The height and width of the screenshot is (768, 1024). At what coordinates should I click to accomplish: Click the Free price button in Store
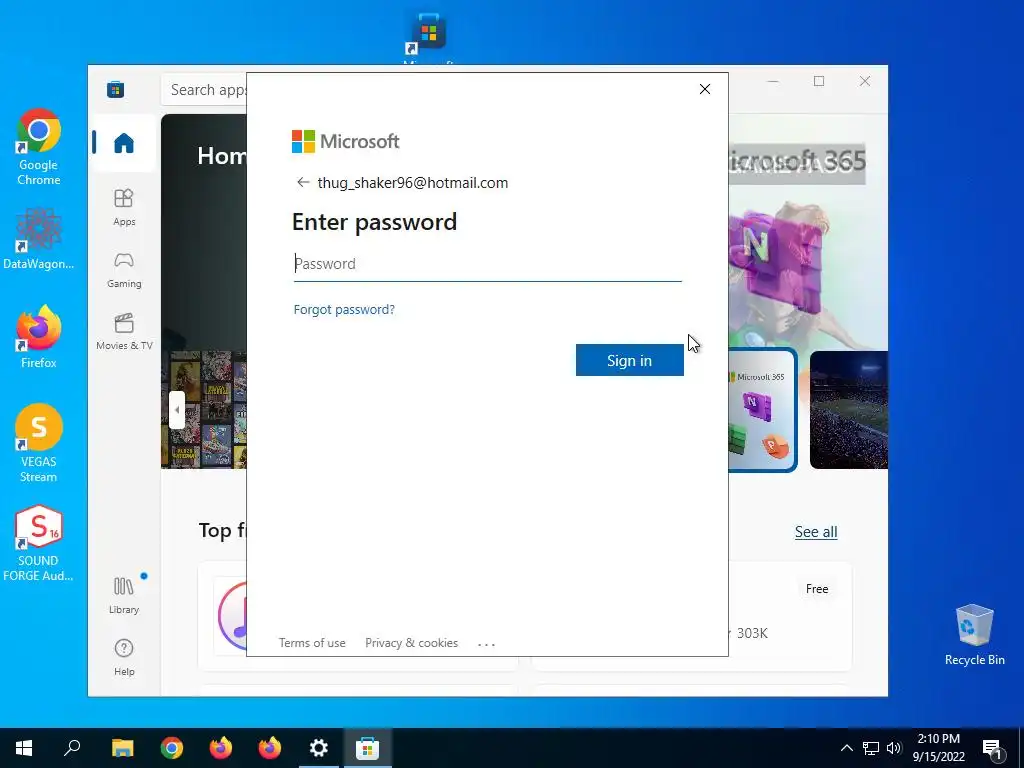pos(816,589)
